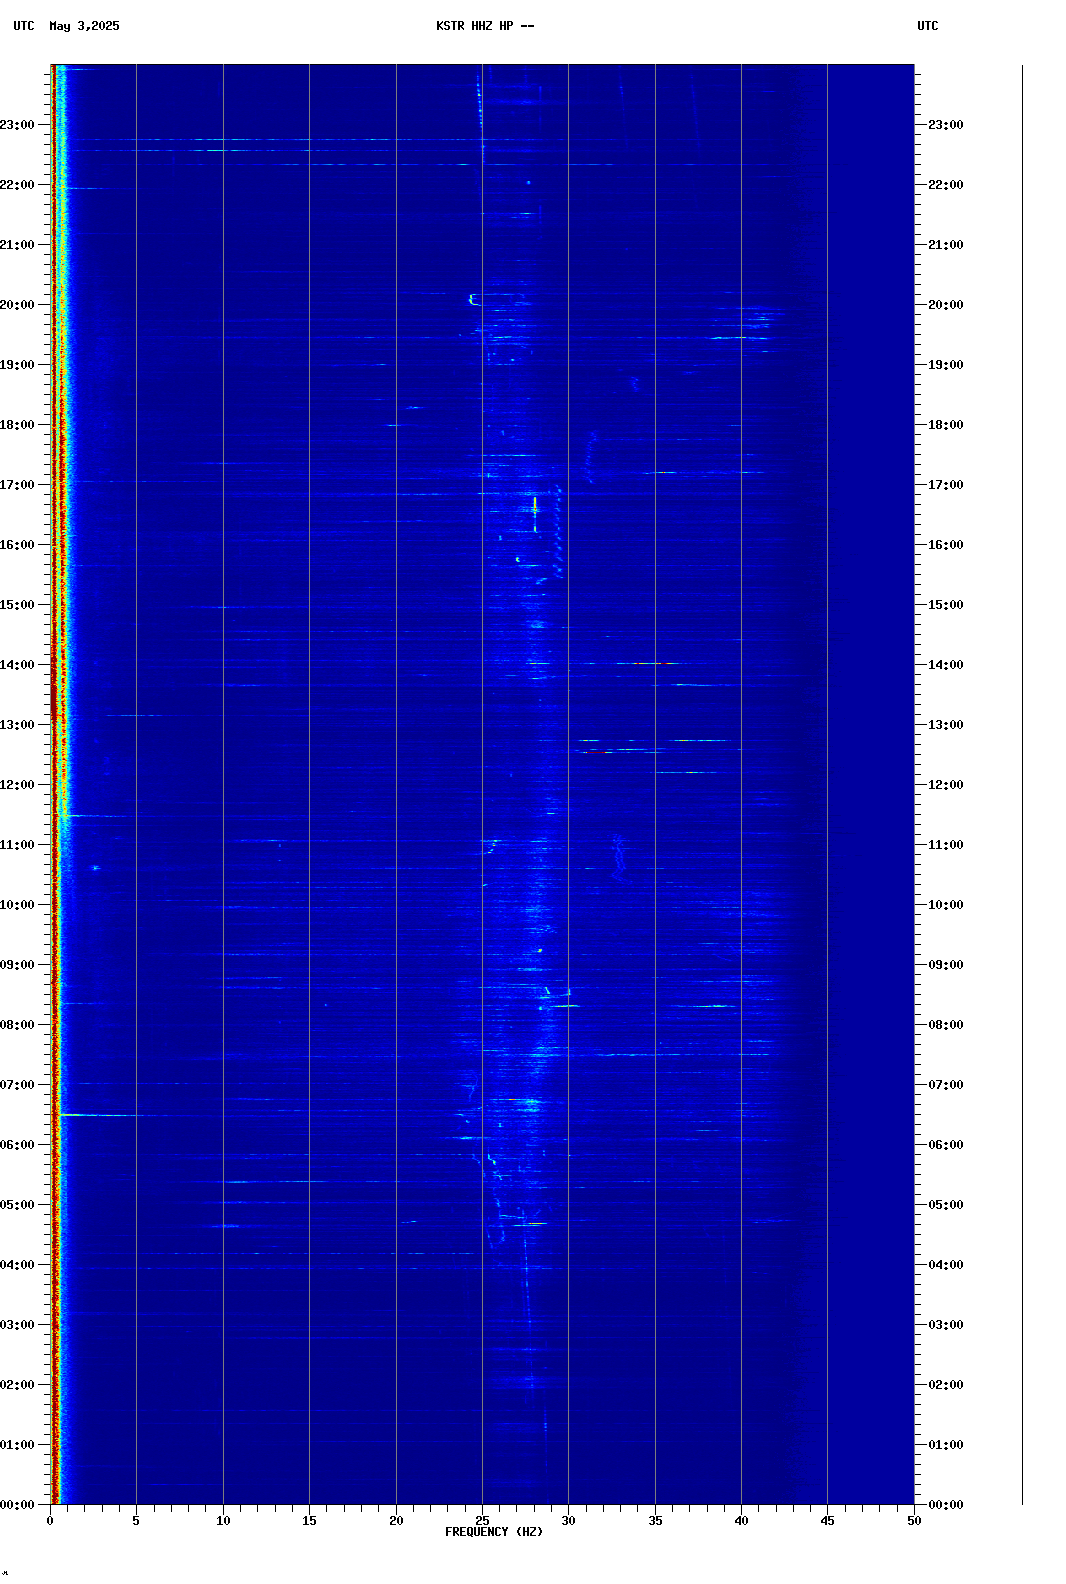Click the '40' frequency tick label
Screen dimensions: 1066x1584
[741, 1521]
